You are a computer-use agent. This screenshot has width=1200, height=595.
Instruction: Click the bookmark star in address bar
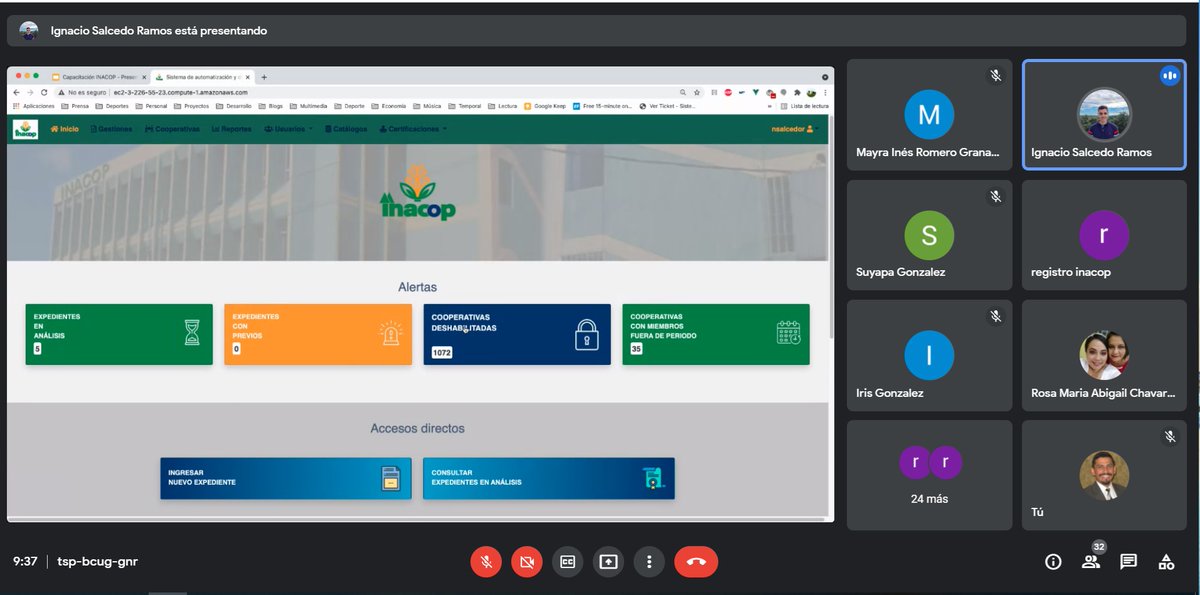697,92
